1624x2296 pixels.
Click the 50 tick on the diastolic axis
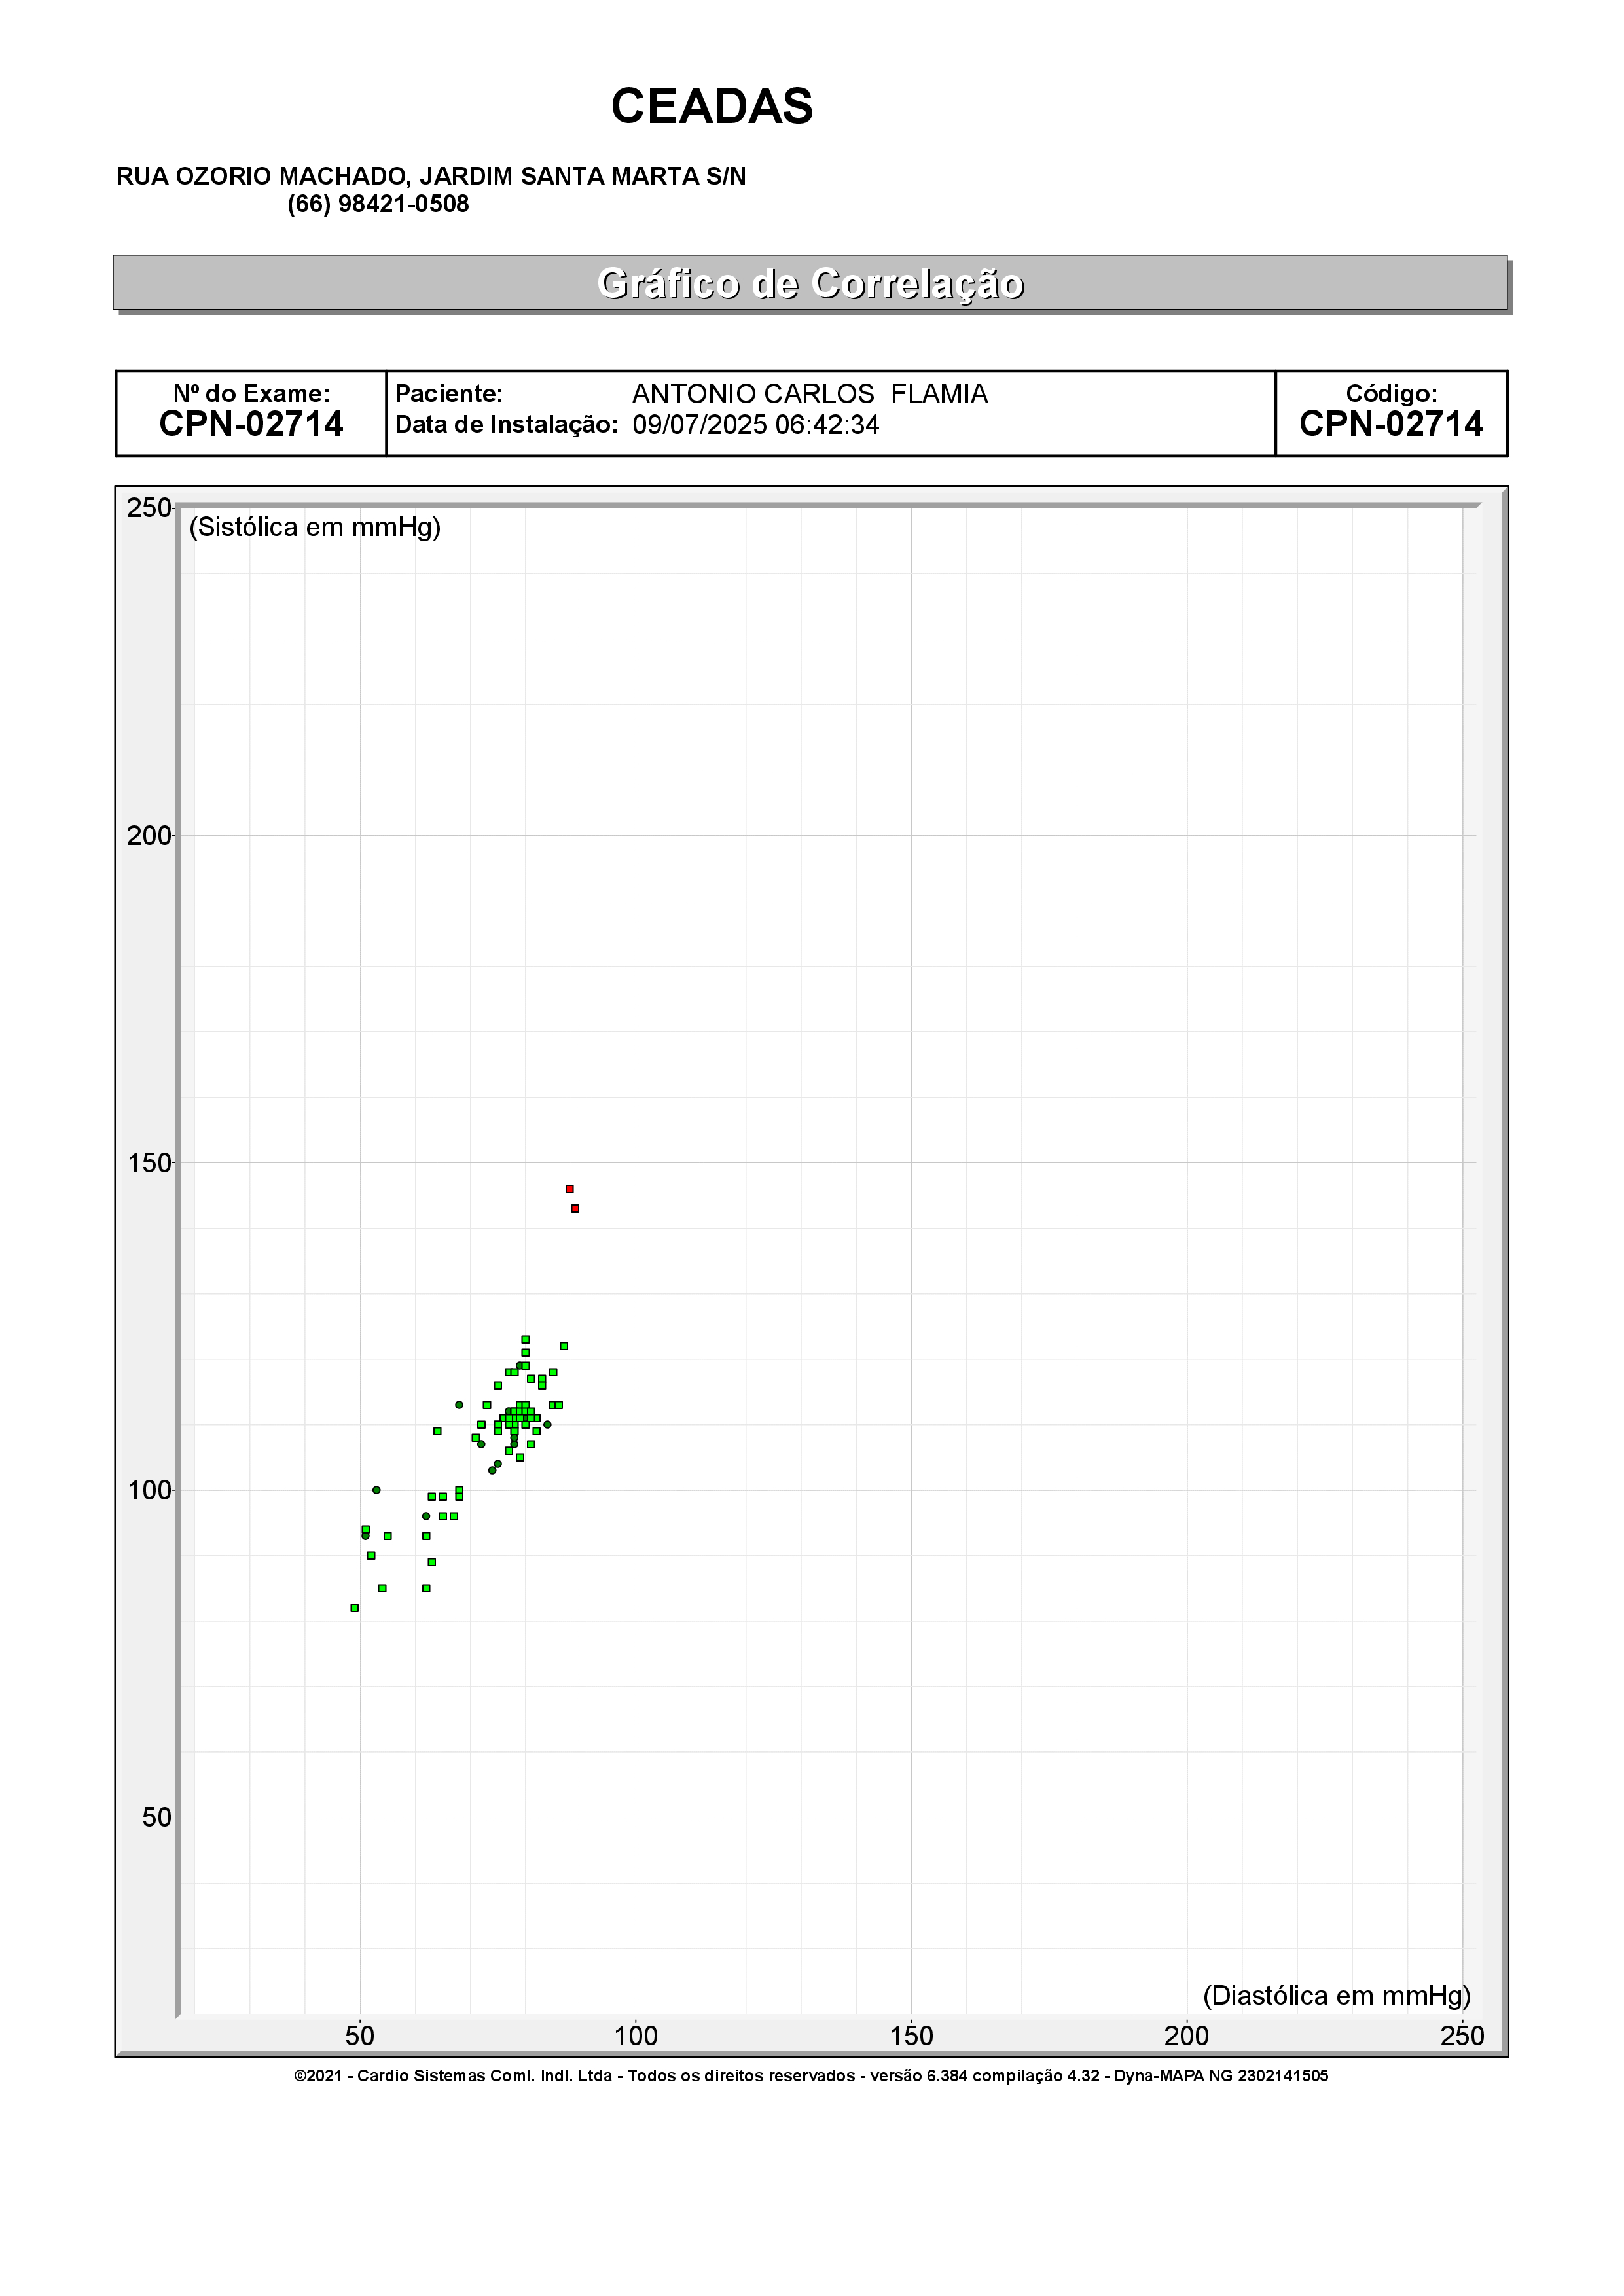tap(360, 2036)
